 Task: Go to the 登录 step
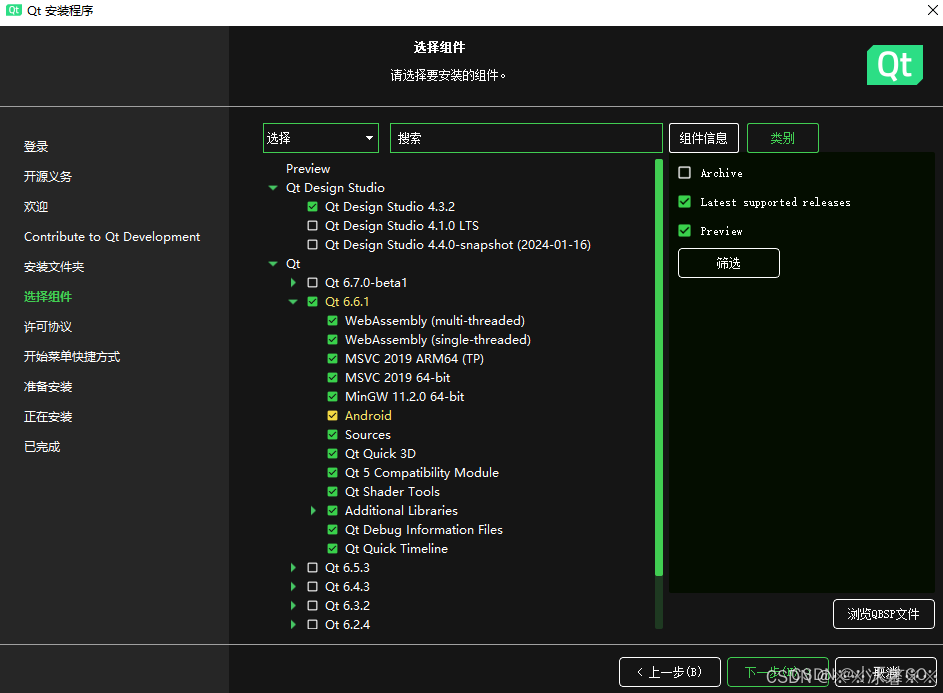coord(36,147)
